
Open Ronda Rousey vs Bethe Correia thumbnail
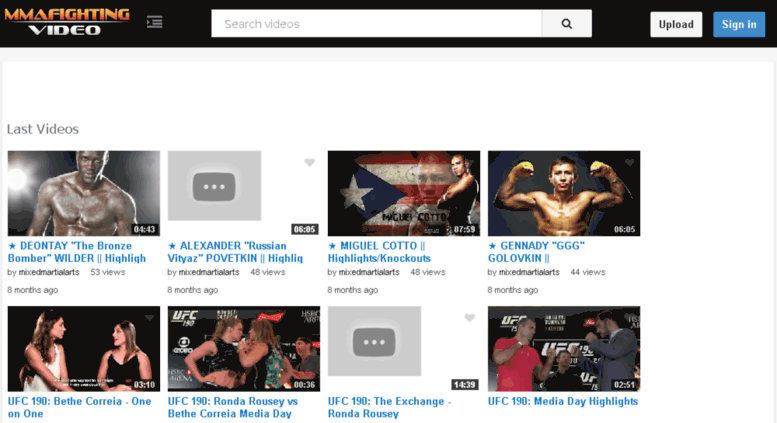244,349
